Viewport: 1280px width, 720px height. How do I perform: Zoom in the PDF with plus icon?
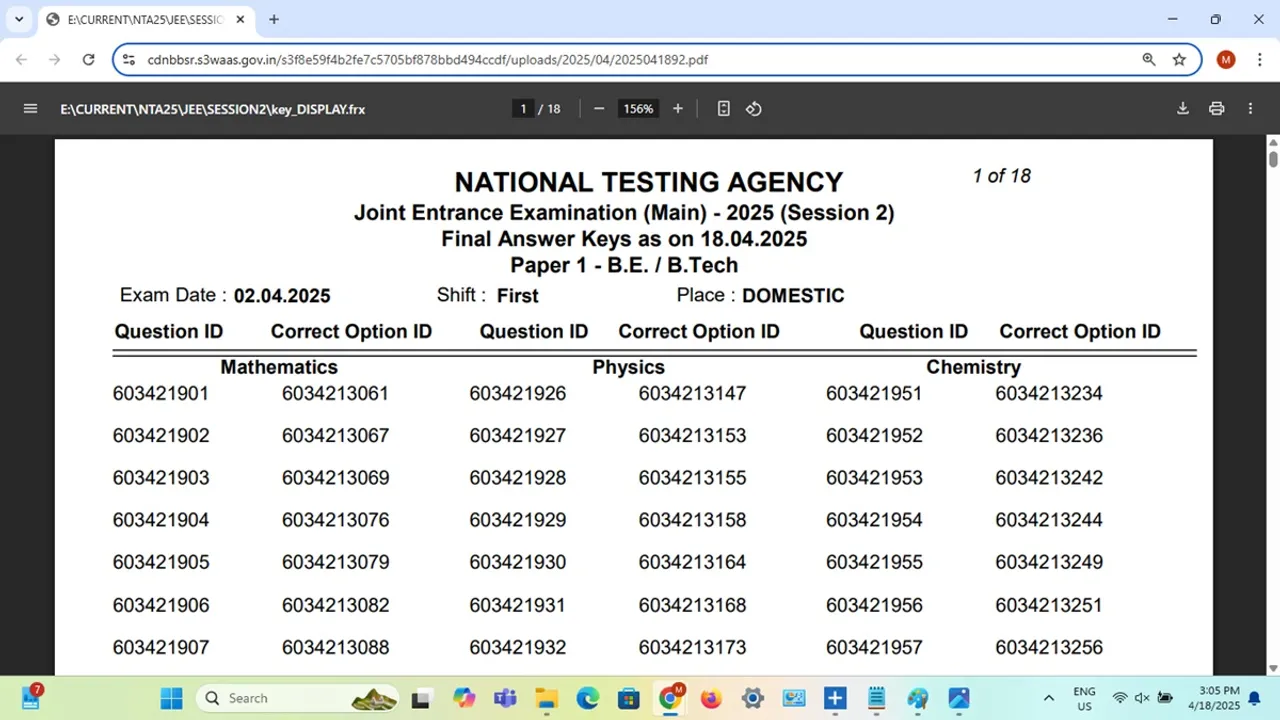click(x=678, y=109)
